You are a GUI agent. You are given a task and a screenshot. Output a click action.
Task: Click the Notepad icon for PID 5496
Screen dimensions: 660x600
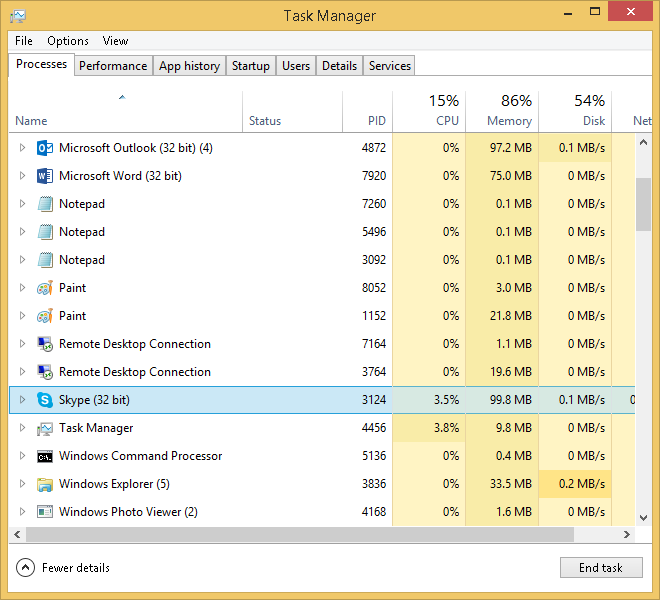pos(45,232)
